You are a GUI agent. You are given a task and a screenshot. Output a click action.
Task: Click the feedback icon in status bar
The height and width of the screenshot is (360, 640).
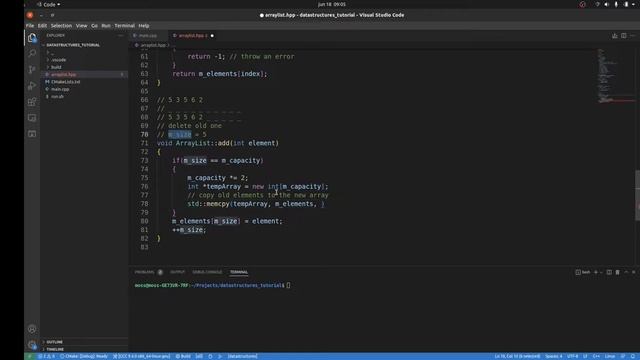coord(623,356)
